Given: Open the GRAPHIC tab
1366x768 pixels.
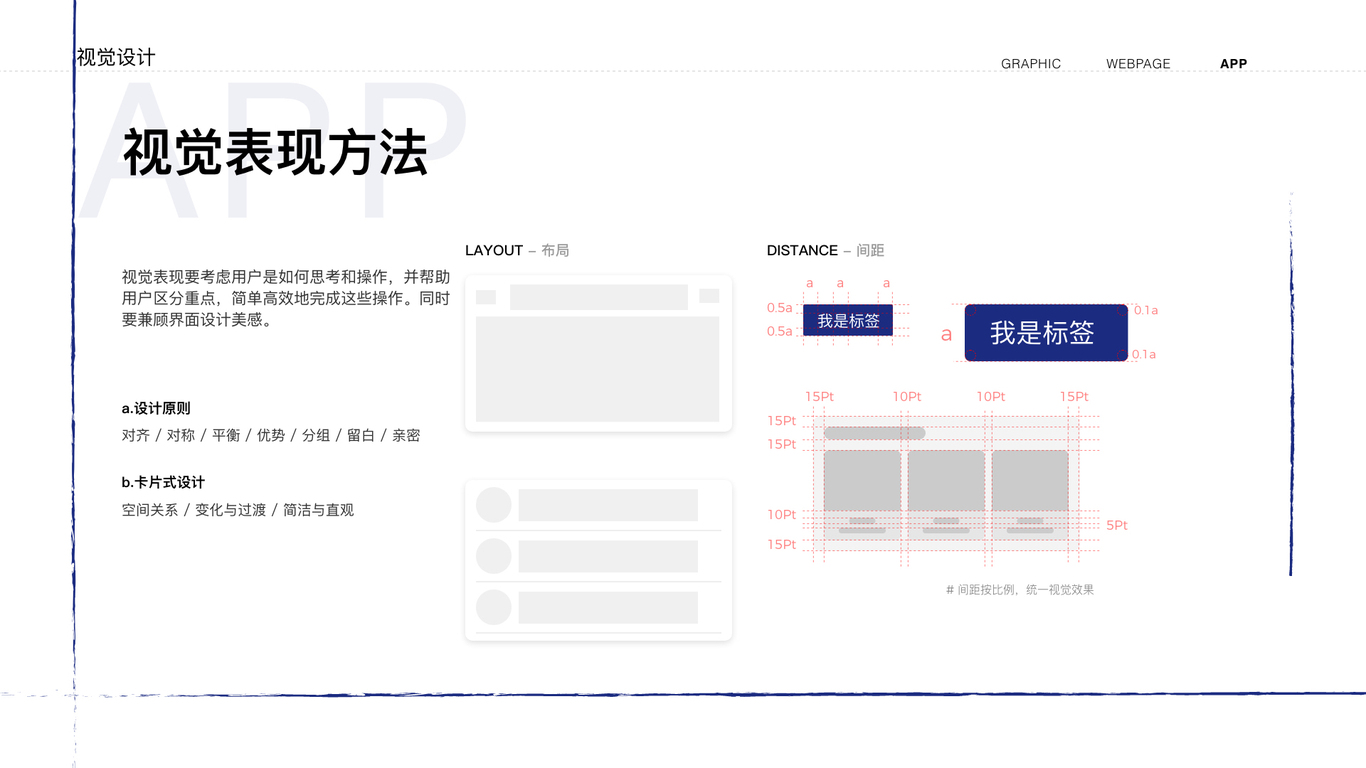Looking at the screenshot, I should pyautogui.click(x=1031, y=64).
